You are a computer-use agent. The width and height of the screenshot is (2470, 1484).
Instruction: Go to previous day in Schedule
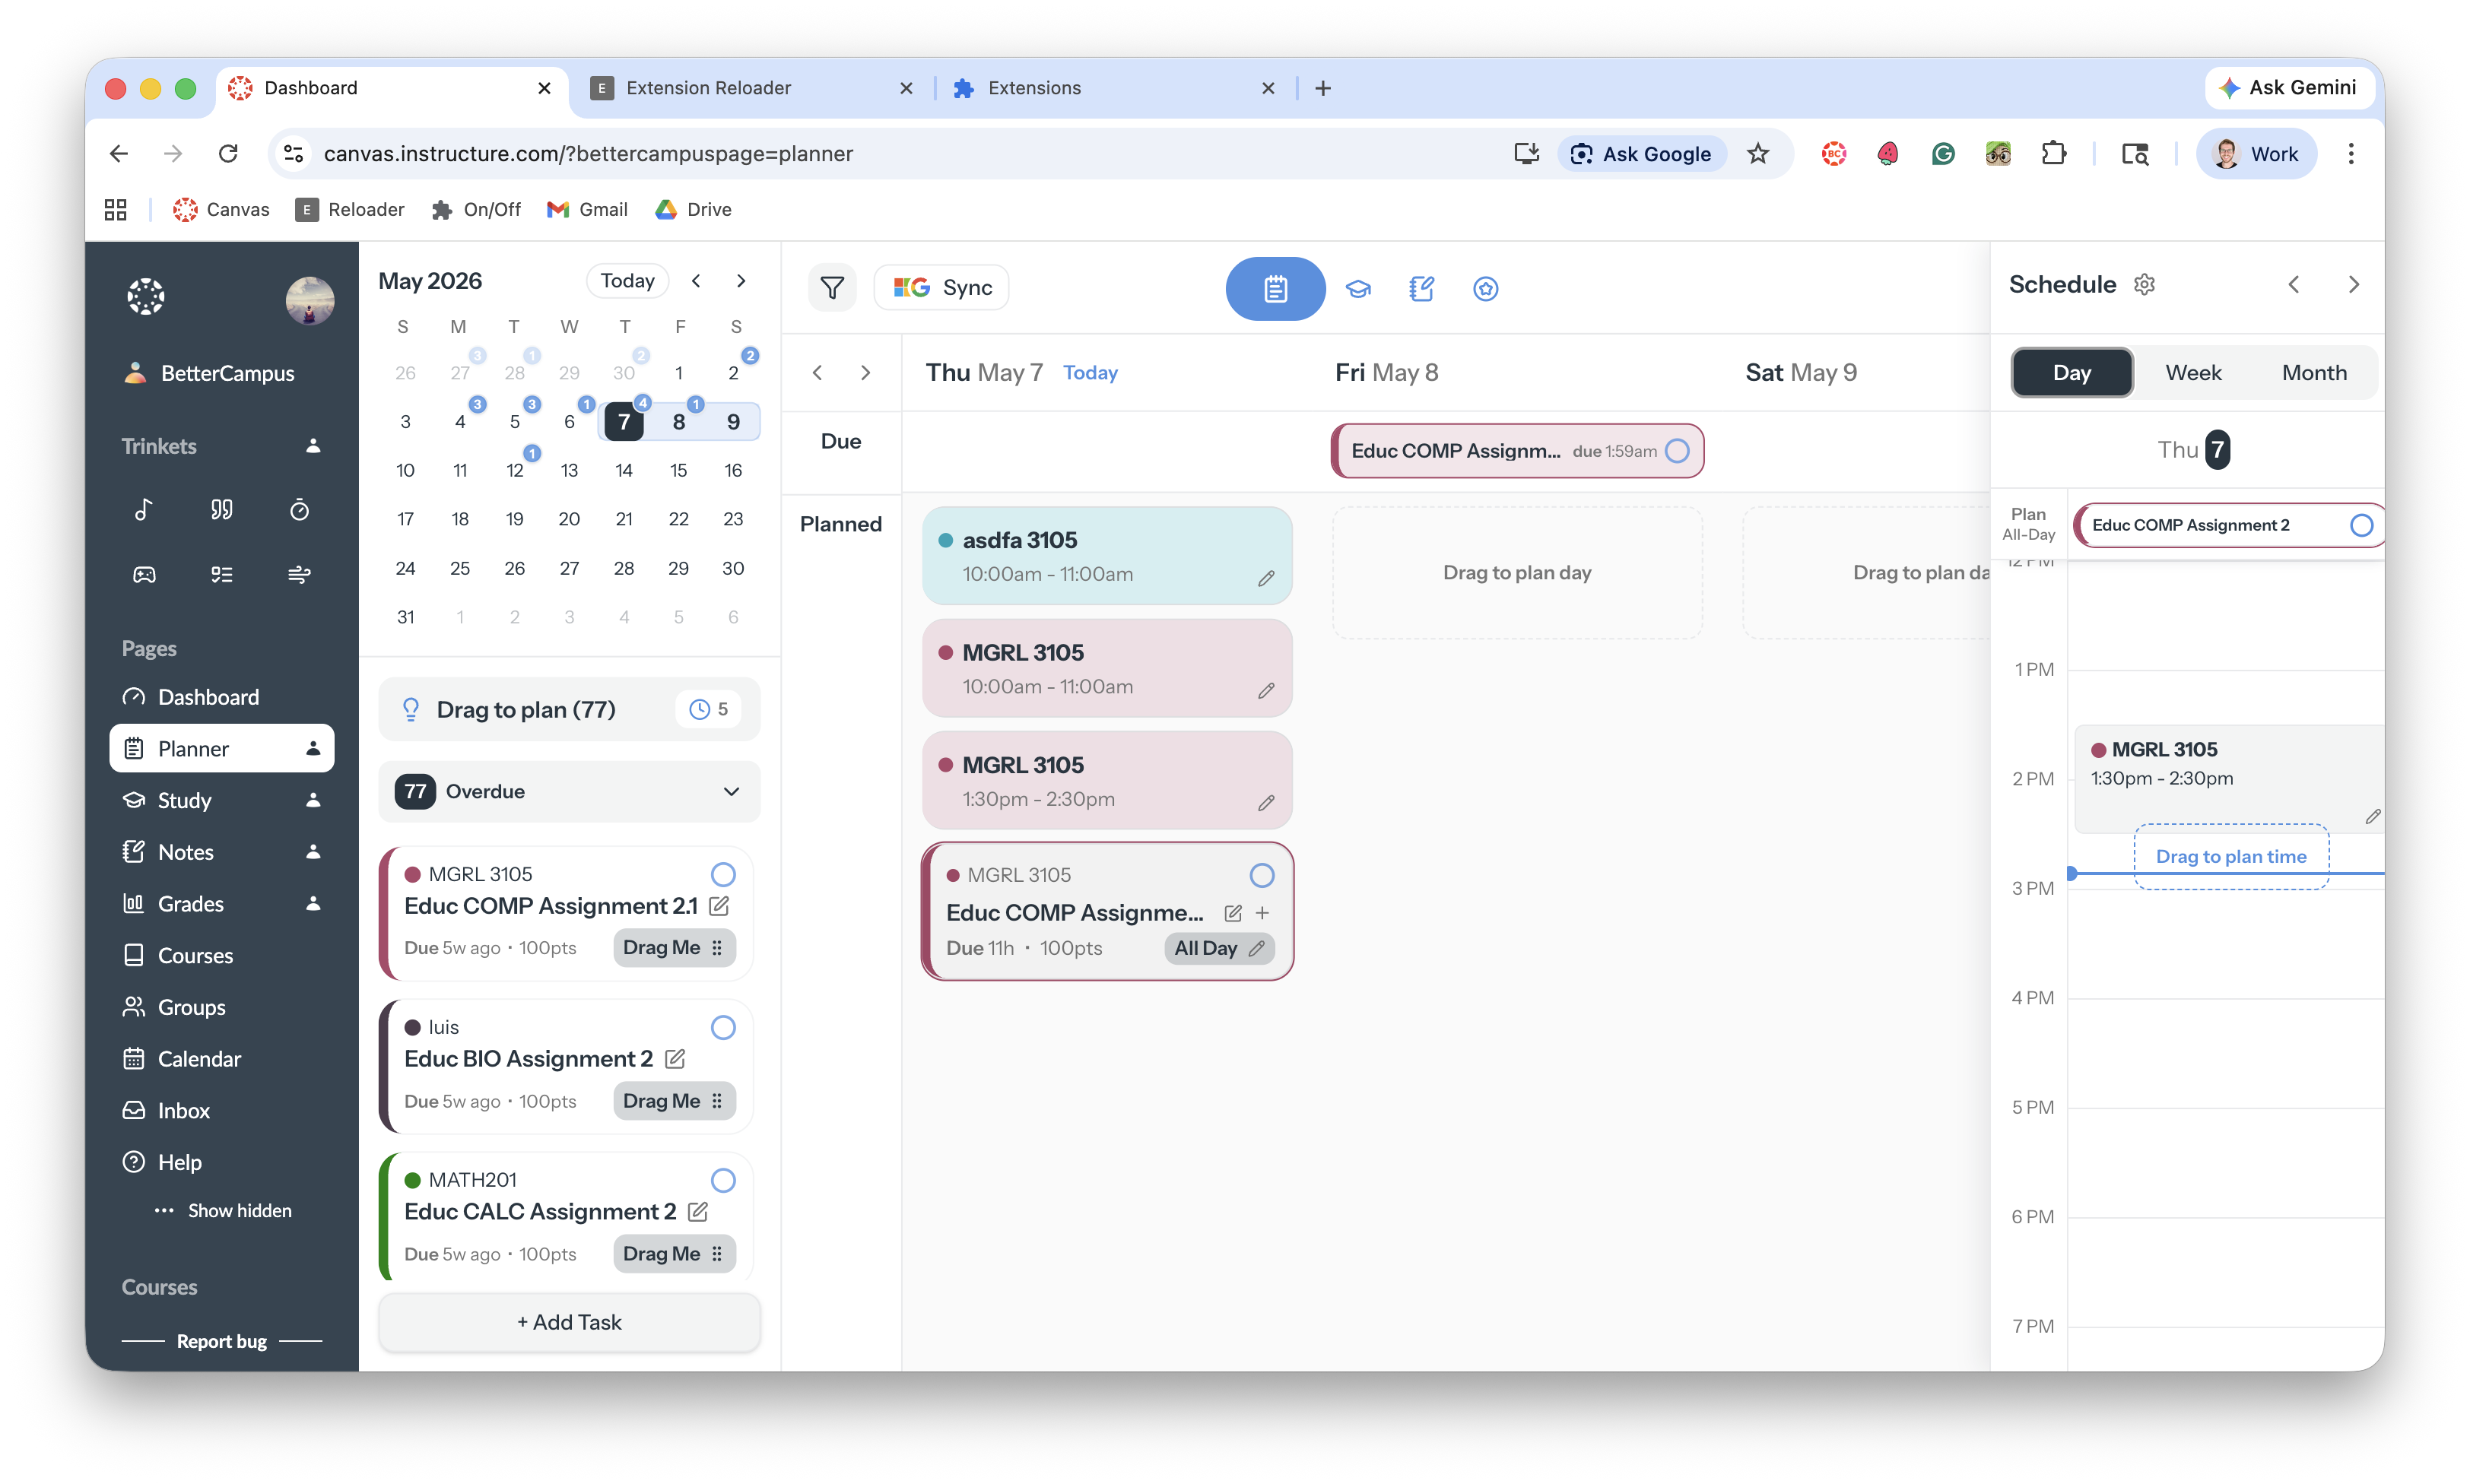point(2294,284)
